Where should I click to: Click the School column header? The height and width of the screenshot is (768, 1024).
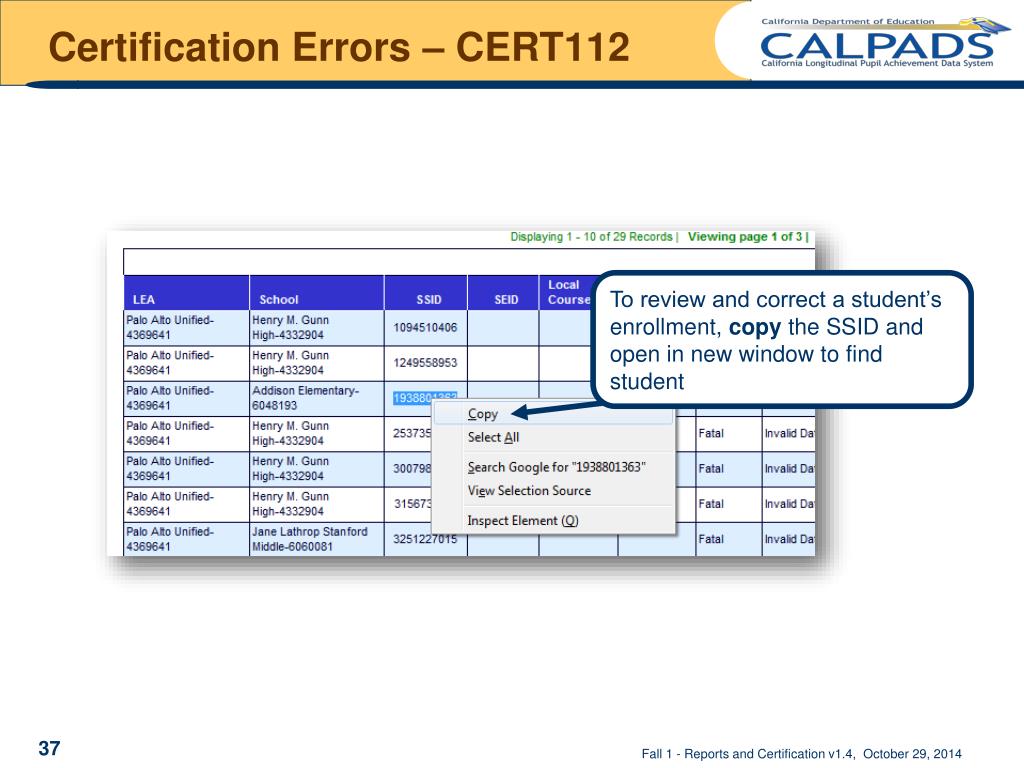[x=317, y=293]
